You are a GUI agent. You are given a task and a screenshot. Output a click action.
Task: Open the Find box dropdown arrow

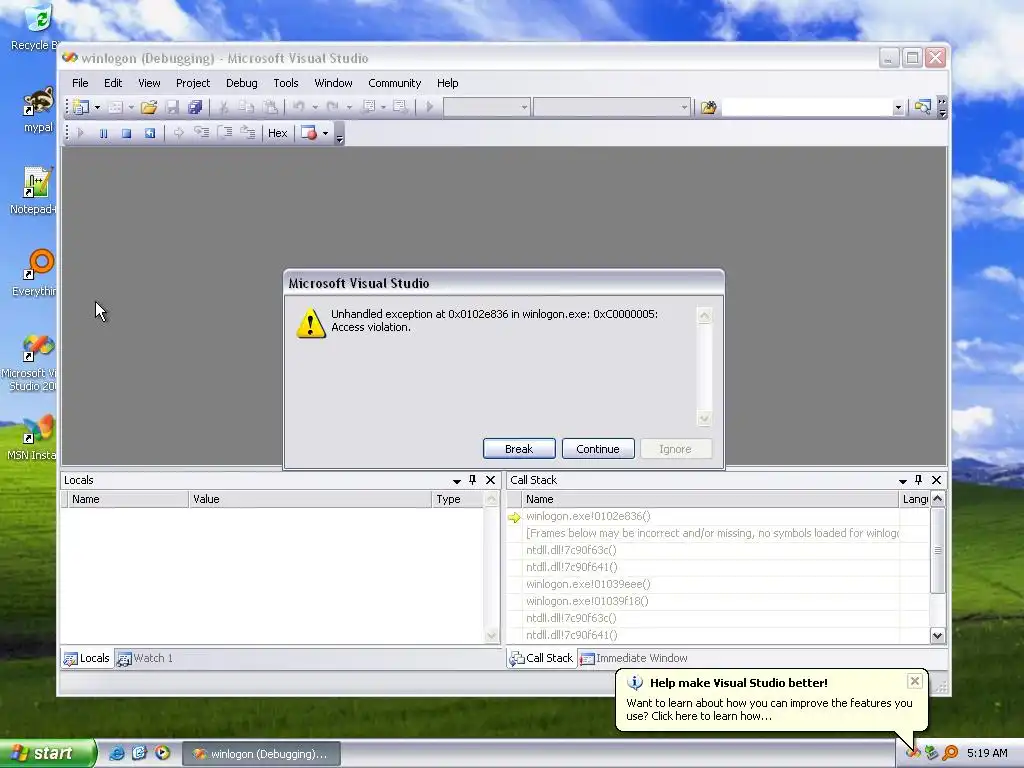coord(898,107)
